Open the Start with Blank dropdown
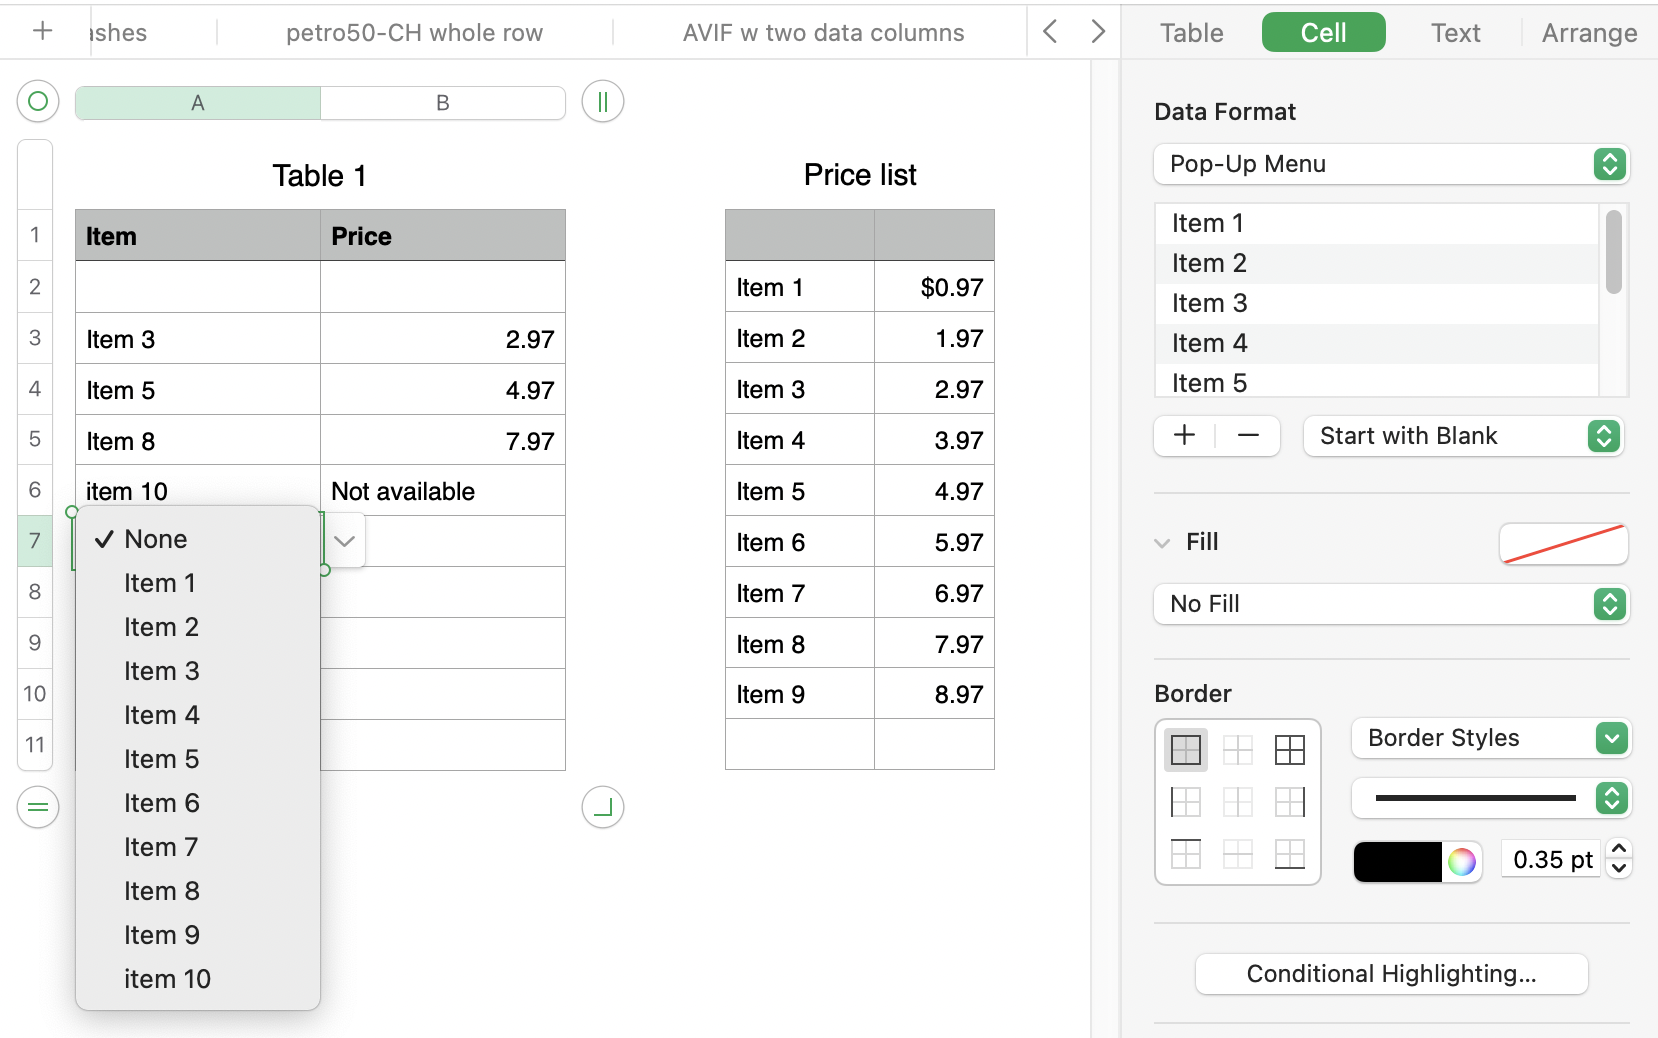Viewport: 1658px width, 1038px height. [1463, 436]
